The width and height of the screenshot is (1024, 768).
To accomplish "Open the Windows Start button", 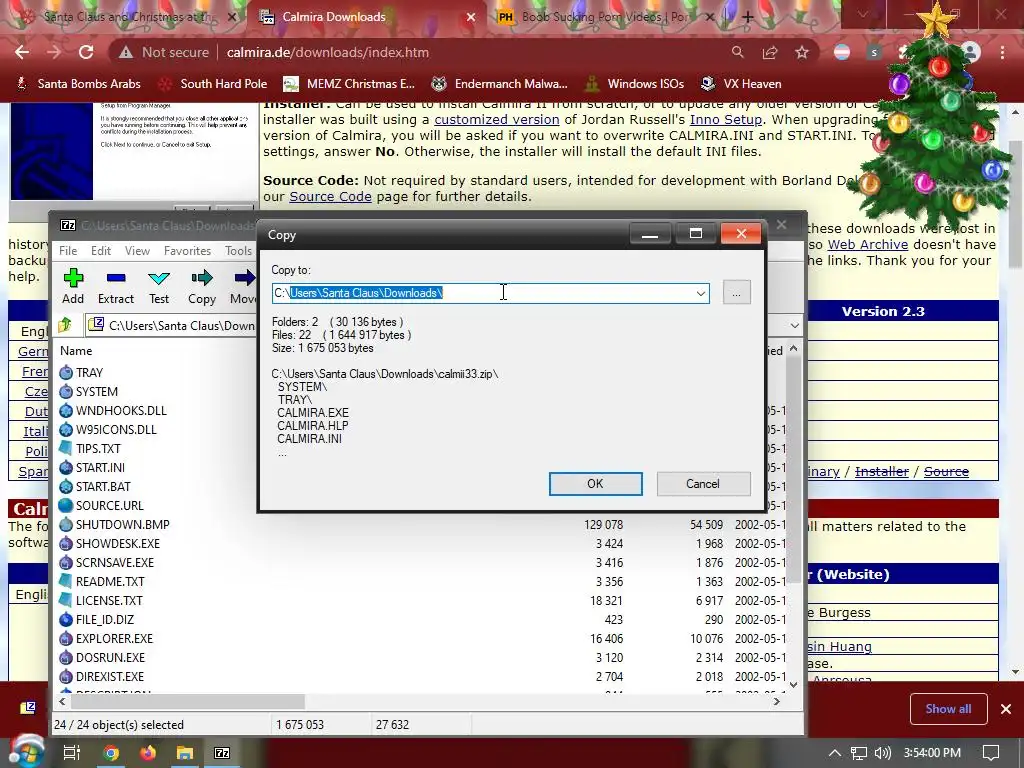I will 26,752.
